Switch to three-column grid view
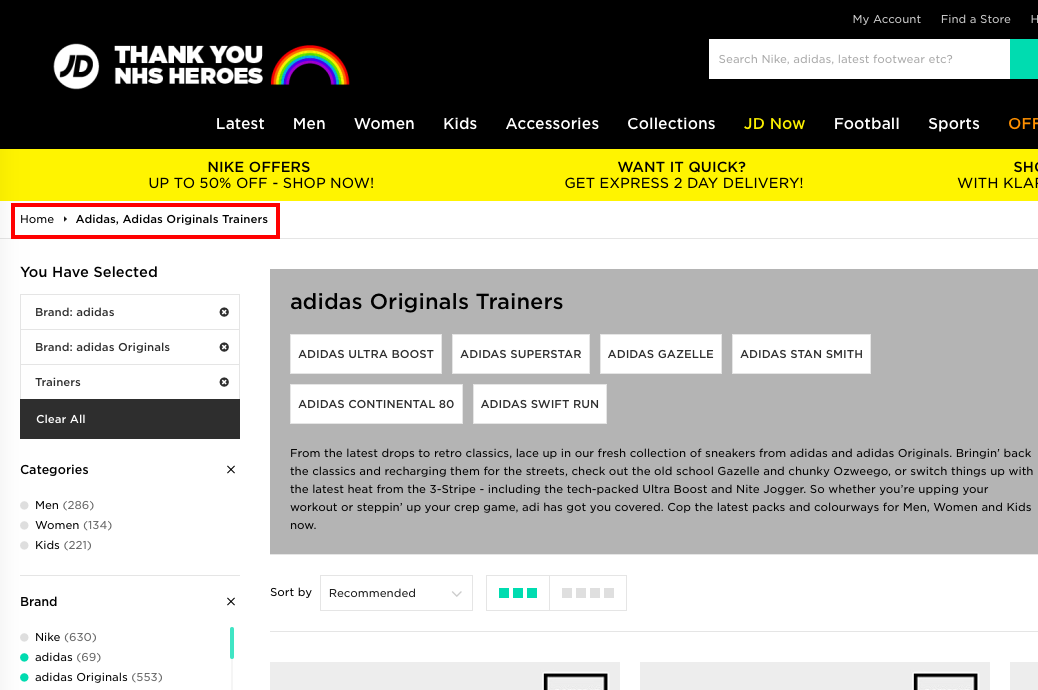The image size is (1038, 690). tap(518, 593)
